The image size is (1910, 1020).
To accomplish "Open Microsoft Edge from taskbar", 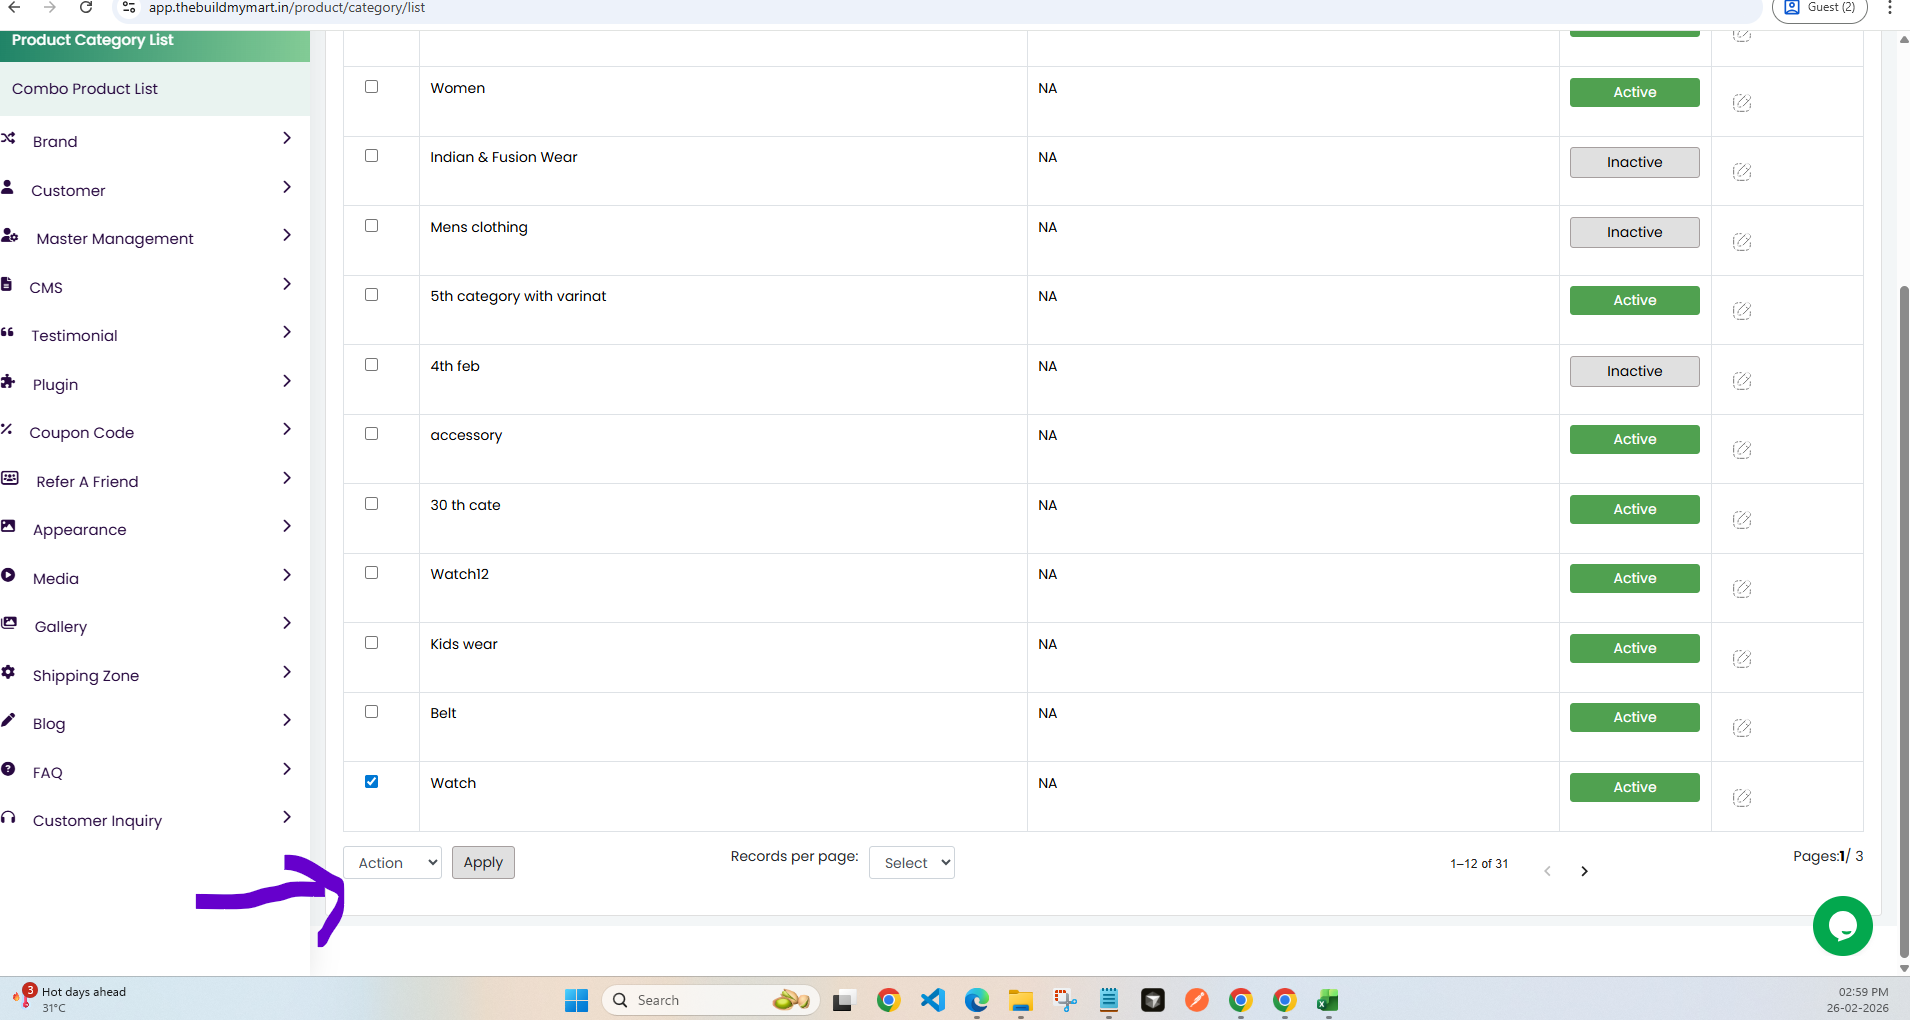I will point(976,1000).
